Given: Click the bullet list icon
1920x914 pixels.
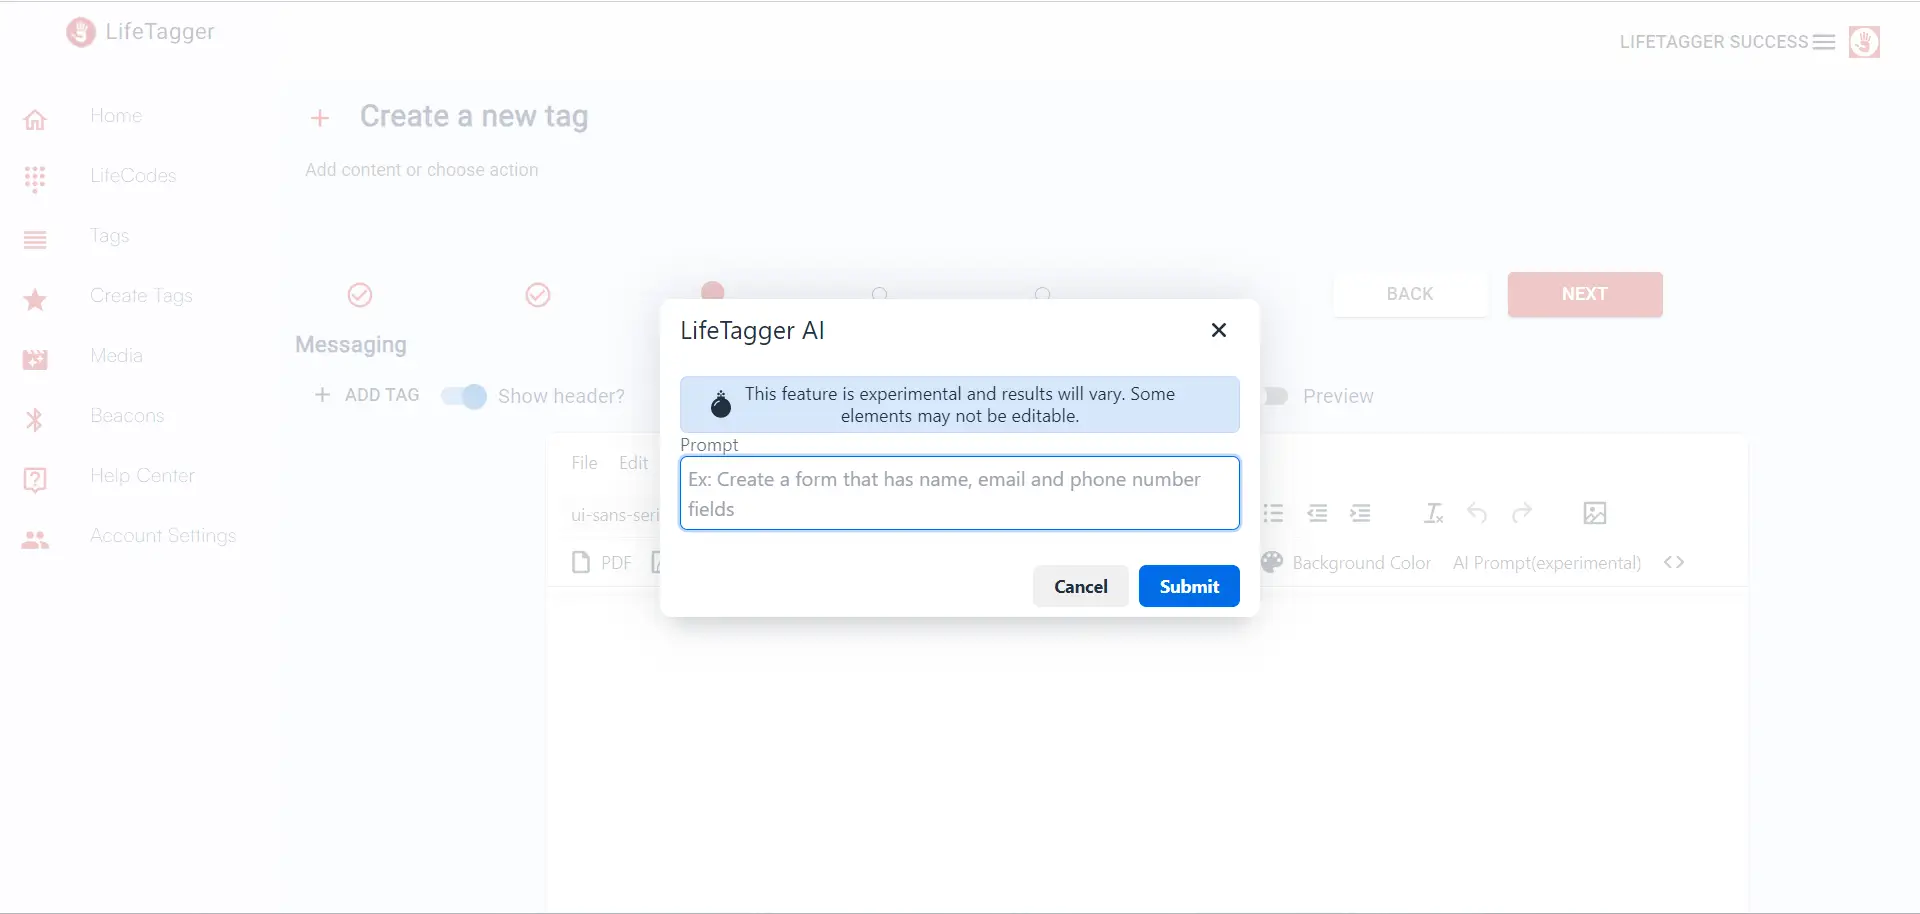Looking at the screenshot, I should (x=1273, y=513).
